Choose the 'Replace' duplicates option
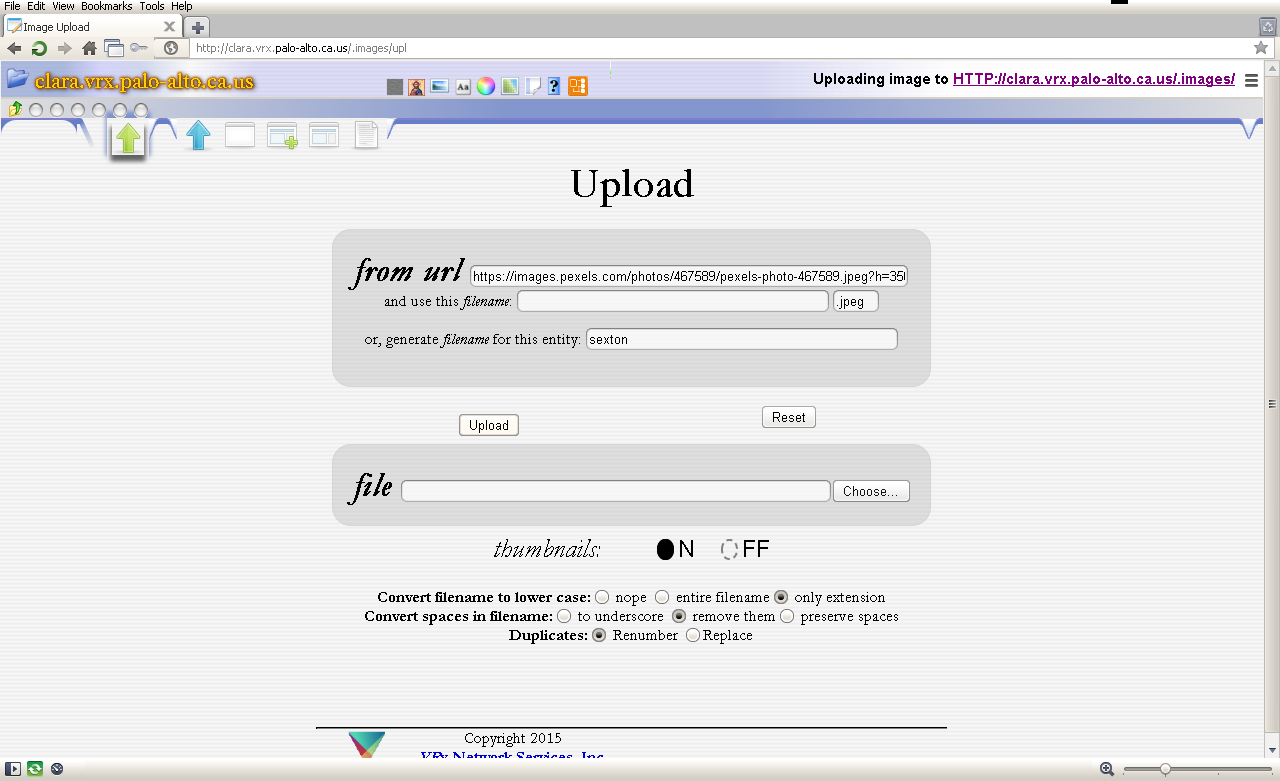Viewport: 1280px width, 781px height. click(693, 635)
